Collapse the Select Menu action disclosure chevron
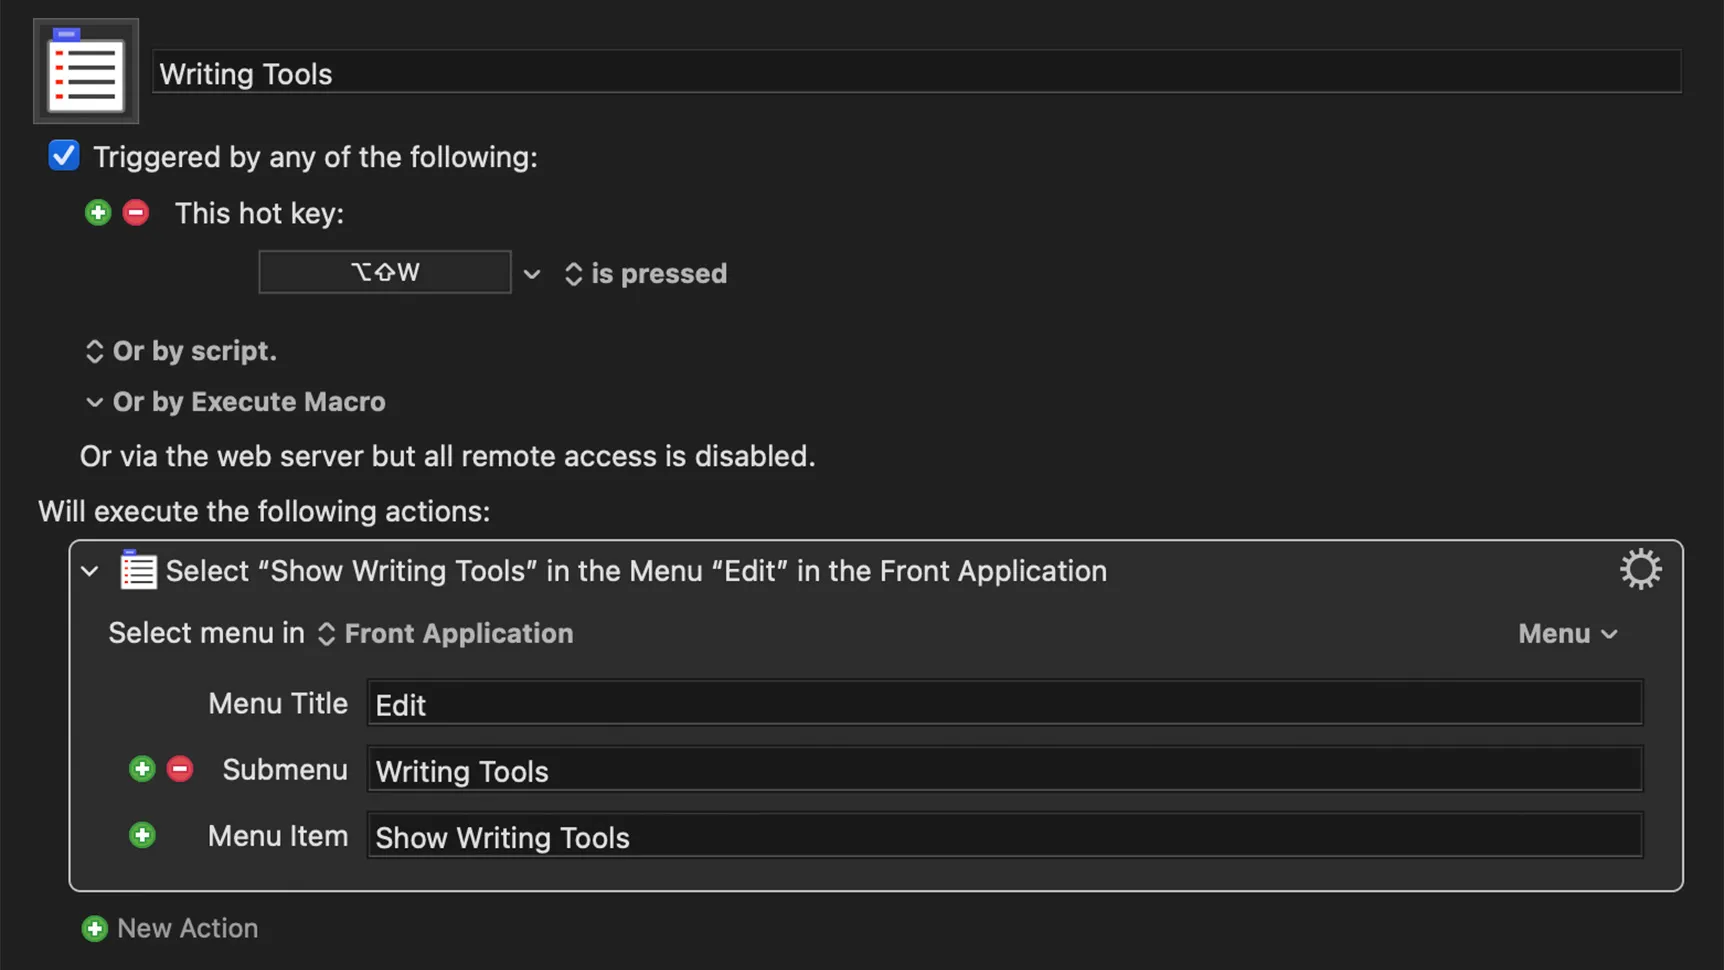 pos(90,571)
